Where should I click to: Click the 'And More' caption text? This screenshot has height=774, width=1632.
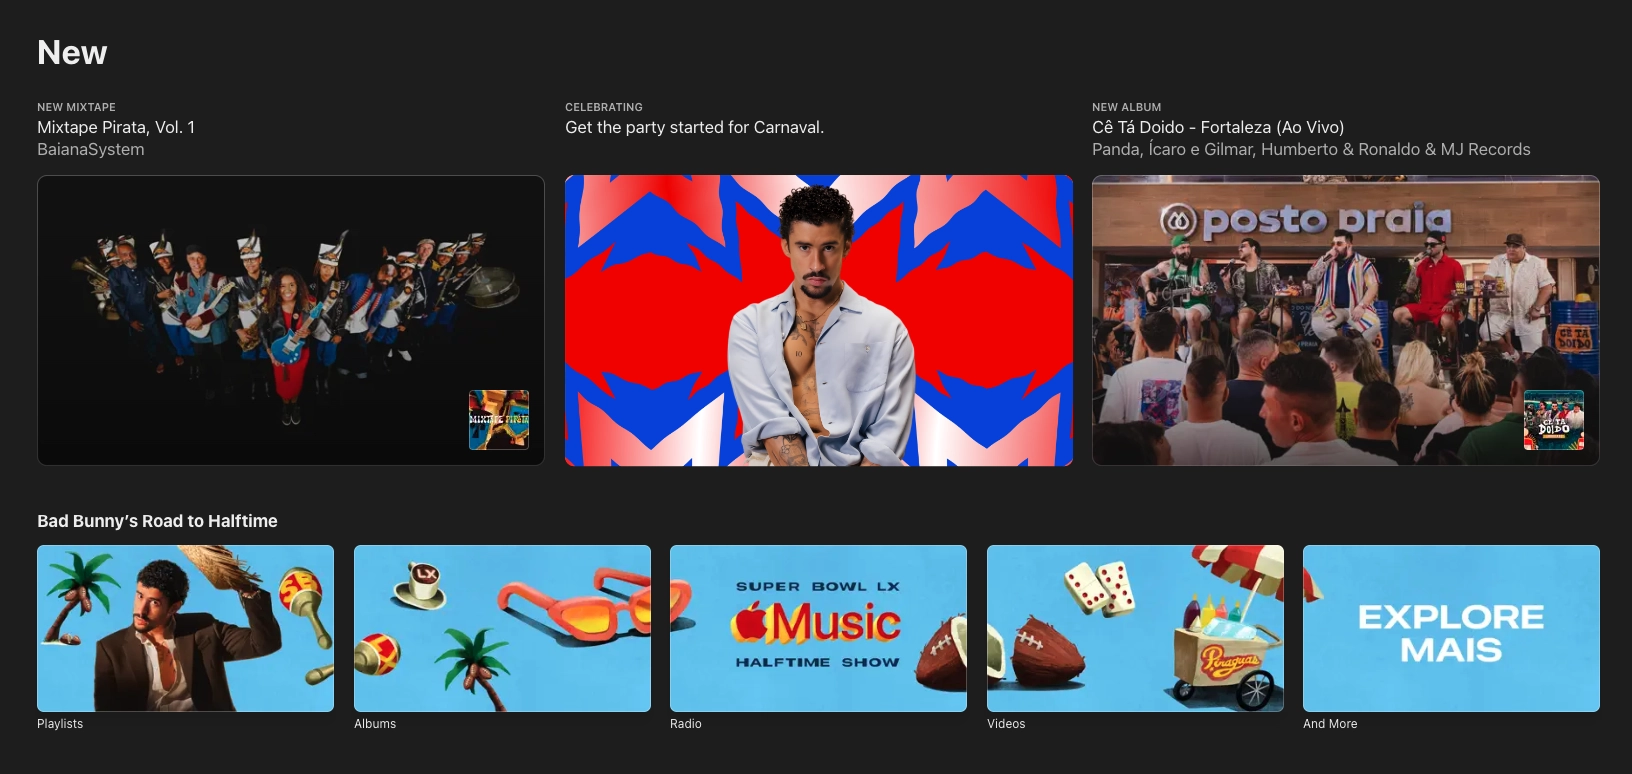click(1330, 724)
